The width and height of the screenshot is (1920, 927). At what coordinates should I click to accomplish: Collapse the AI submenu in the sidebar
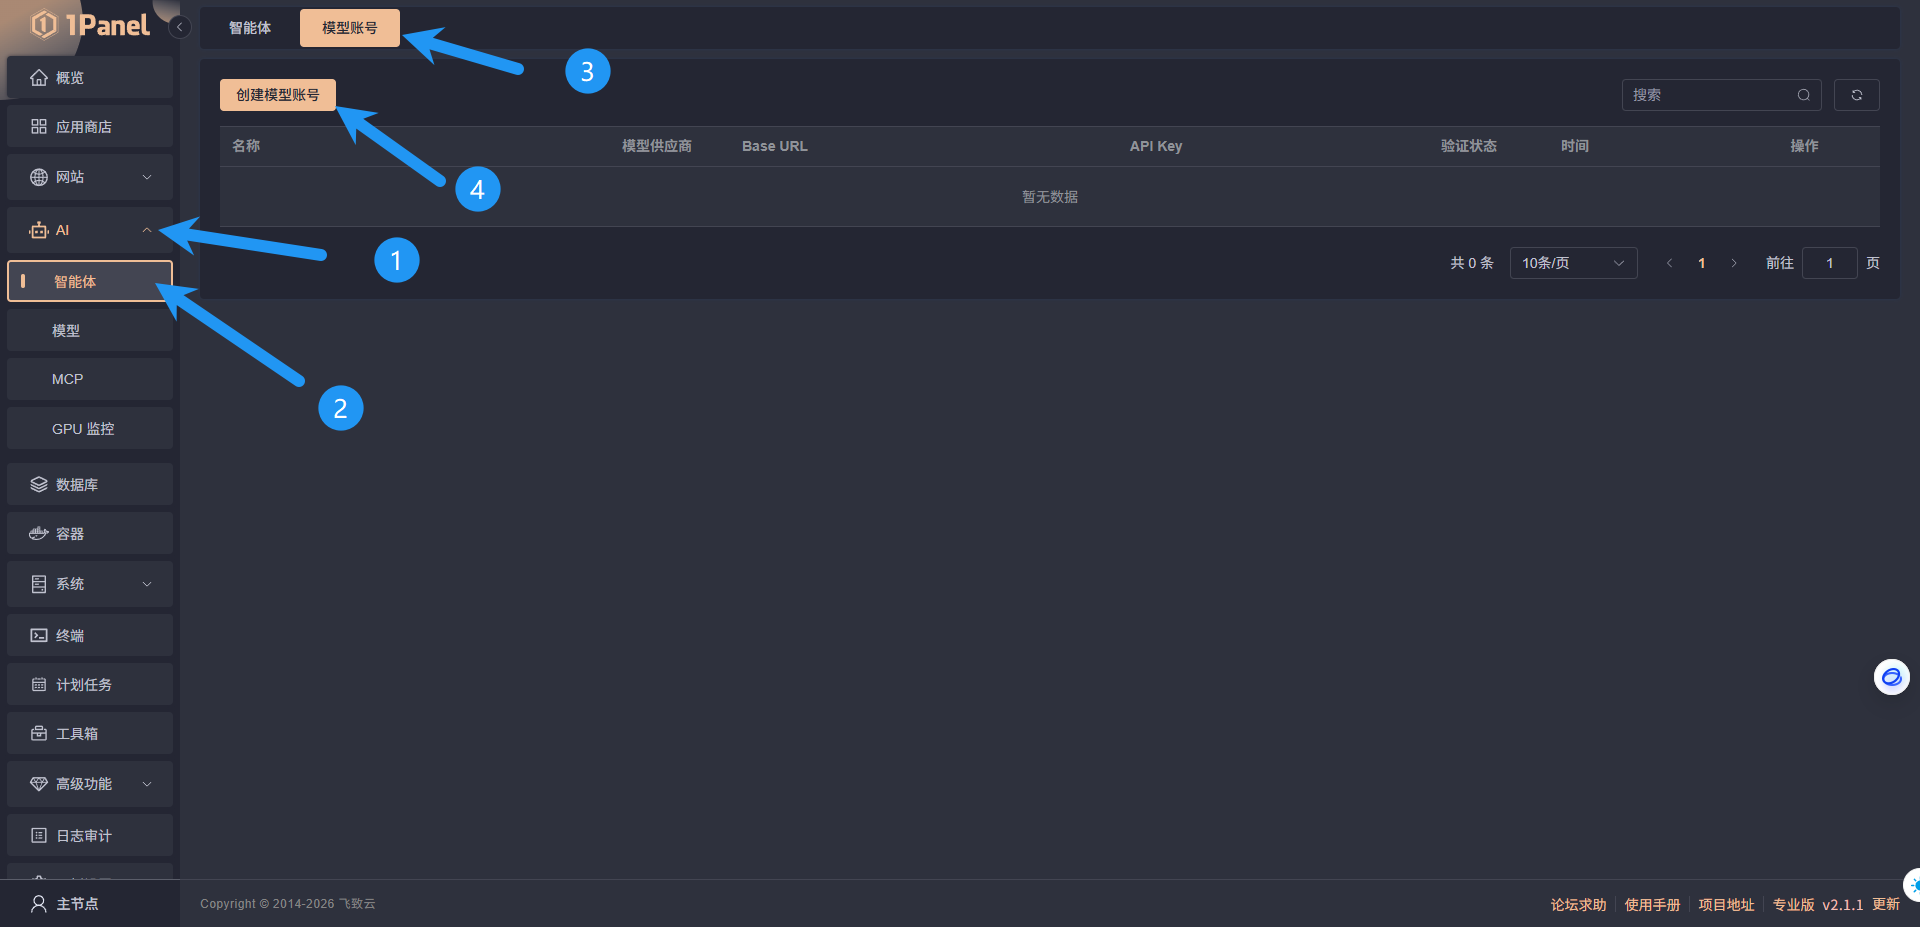(147, 231)
